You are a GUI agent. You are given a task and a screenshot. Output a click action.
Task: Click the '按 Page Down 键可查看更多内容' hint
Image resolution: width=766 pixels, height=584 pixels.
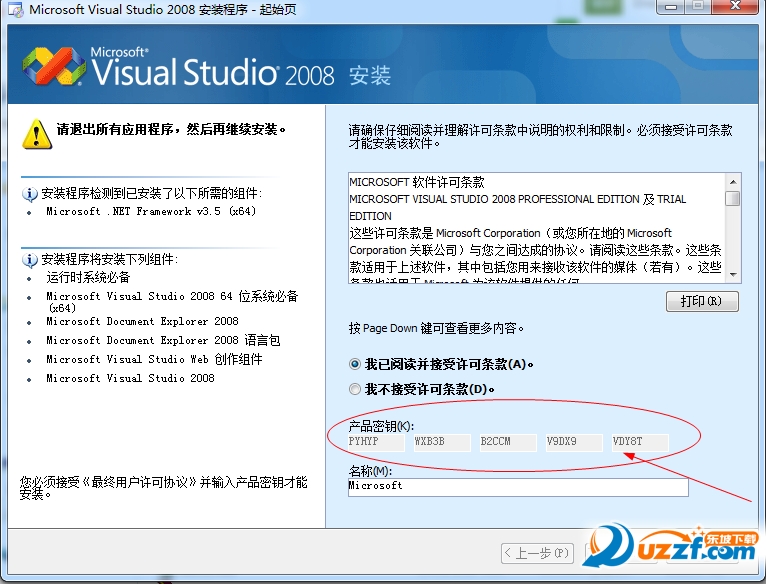click(x=436, y=328)
